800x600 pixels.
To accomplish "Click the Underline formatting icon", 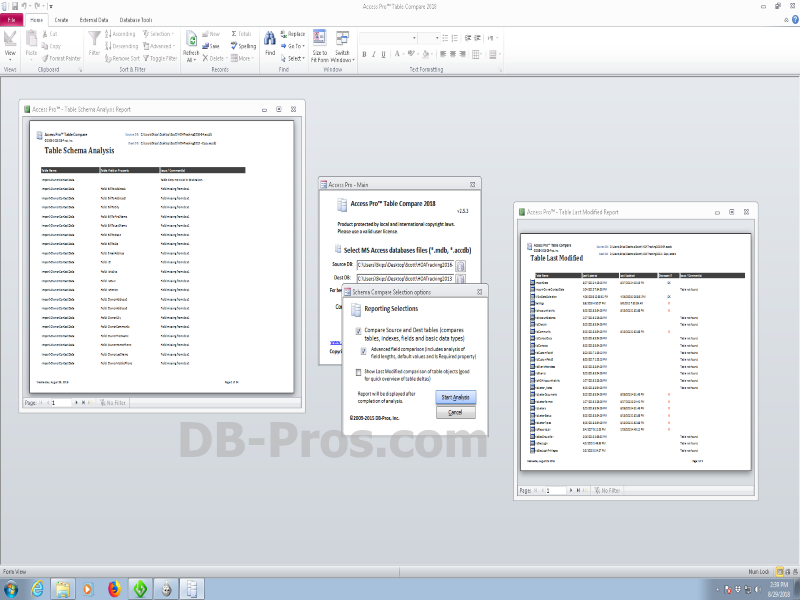I will pos(383,54).
